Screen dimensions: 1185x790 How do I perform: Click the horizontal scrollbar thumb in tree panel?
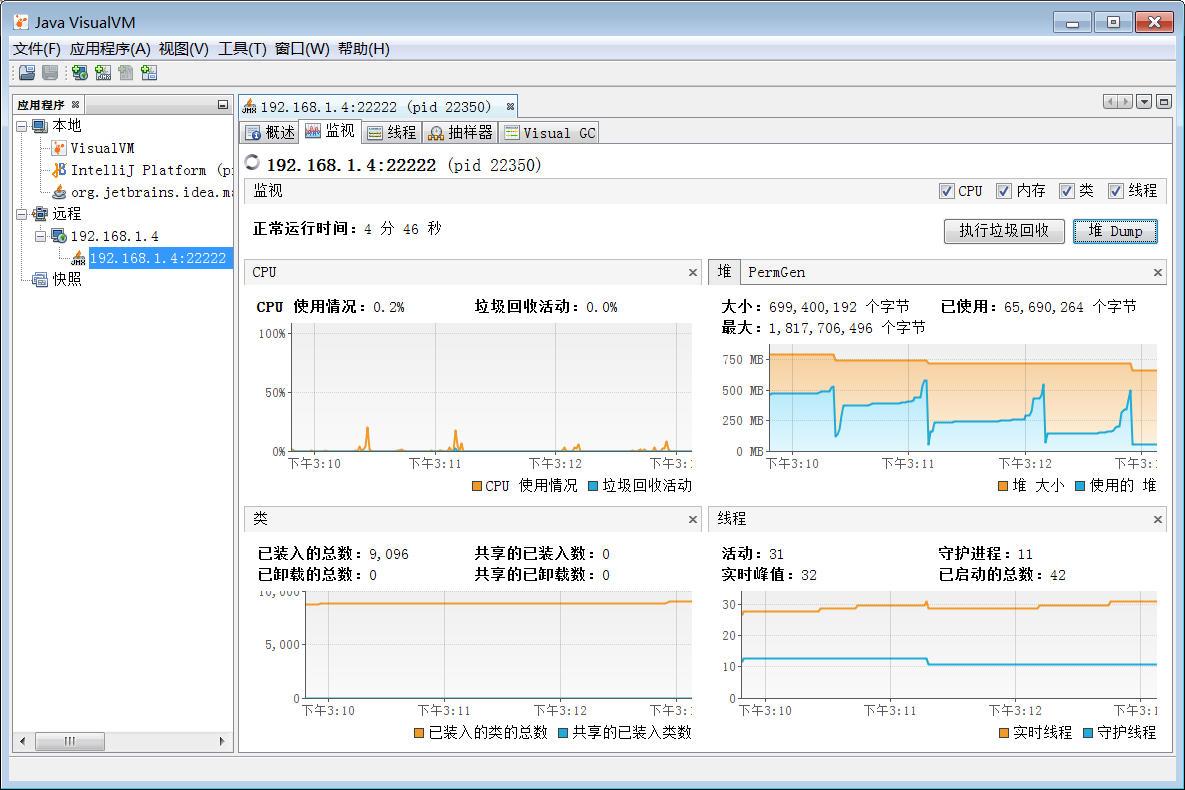(70, 742)
